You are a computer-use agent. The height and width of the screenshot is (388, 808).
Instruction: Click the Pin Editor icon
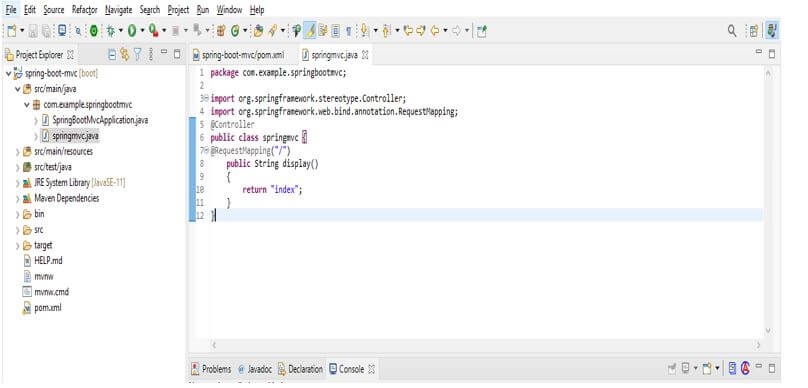pyautogui.click(x=482, y=31)
